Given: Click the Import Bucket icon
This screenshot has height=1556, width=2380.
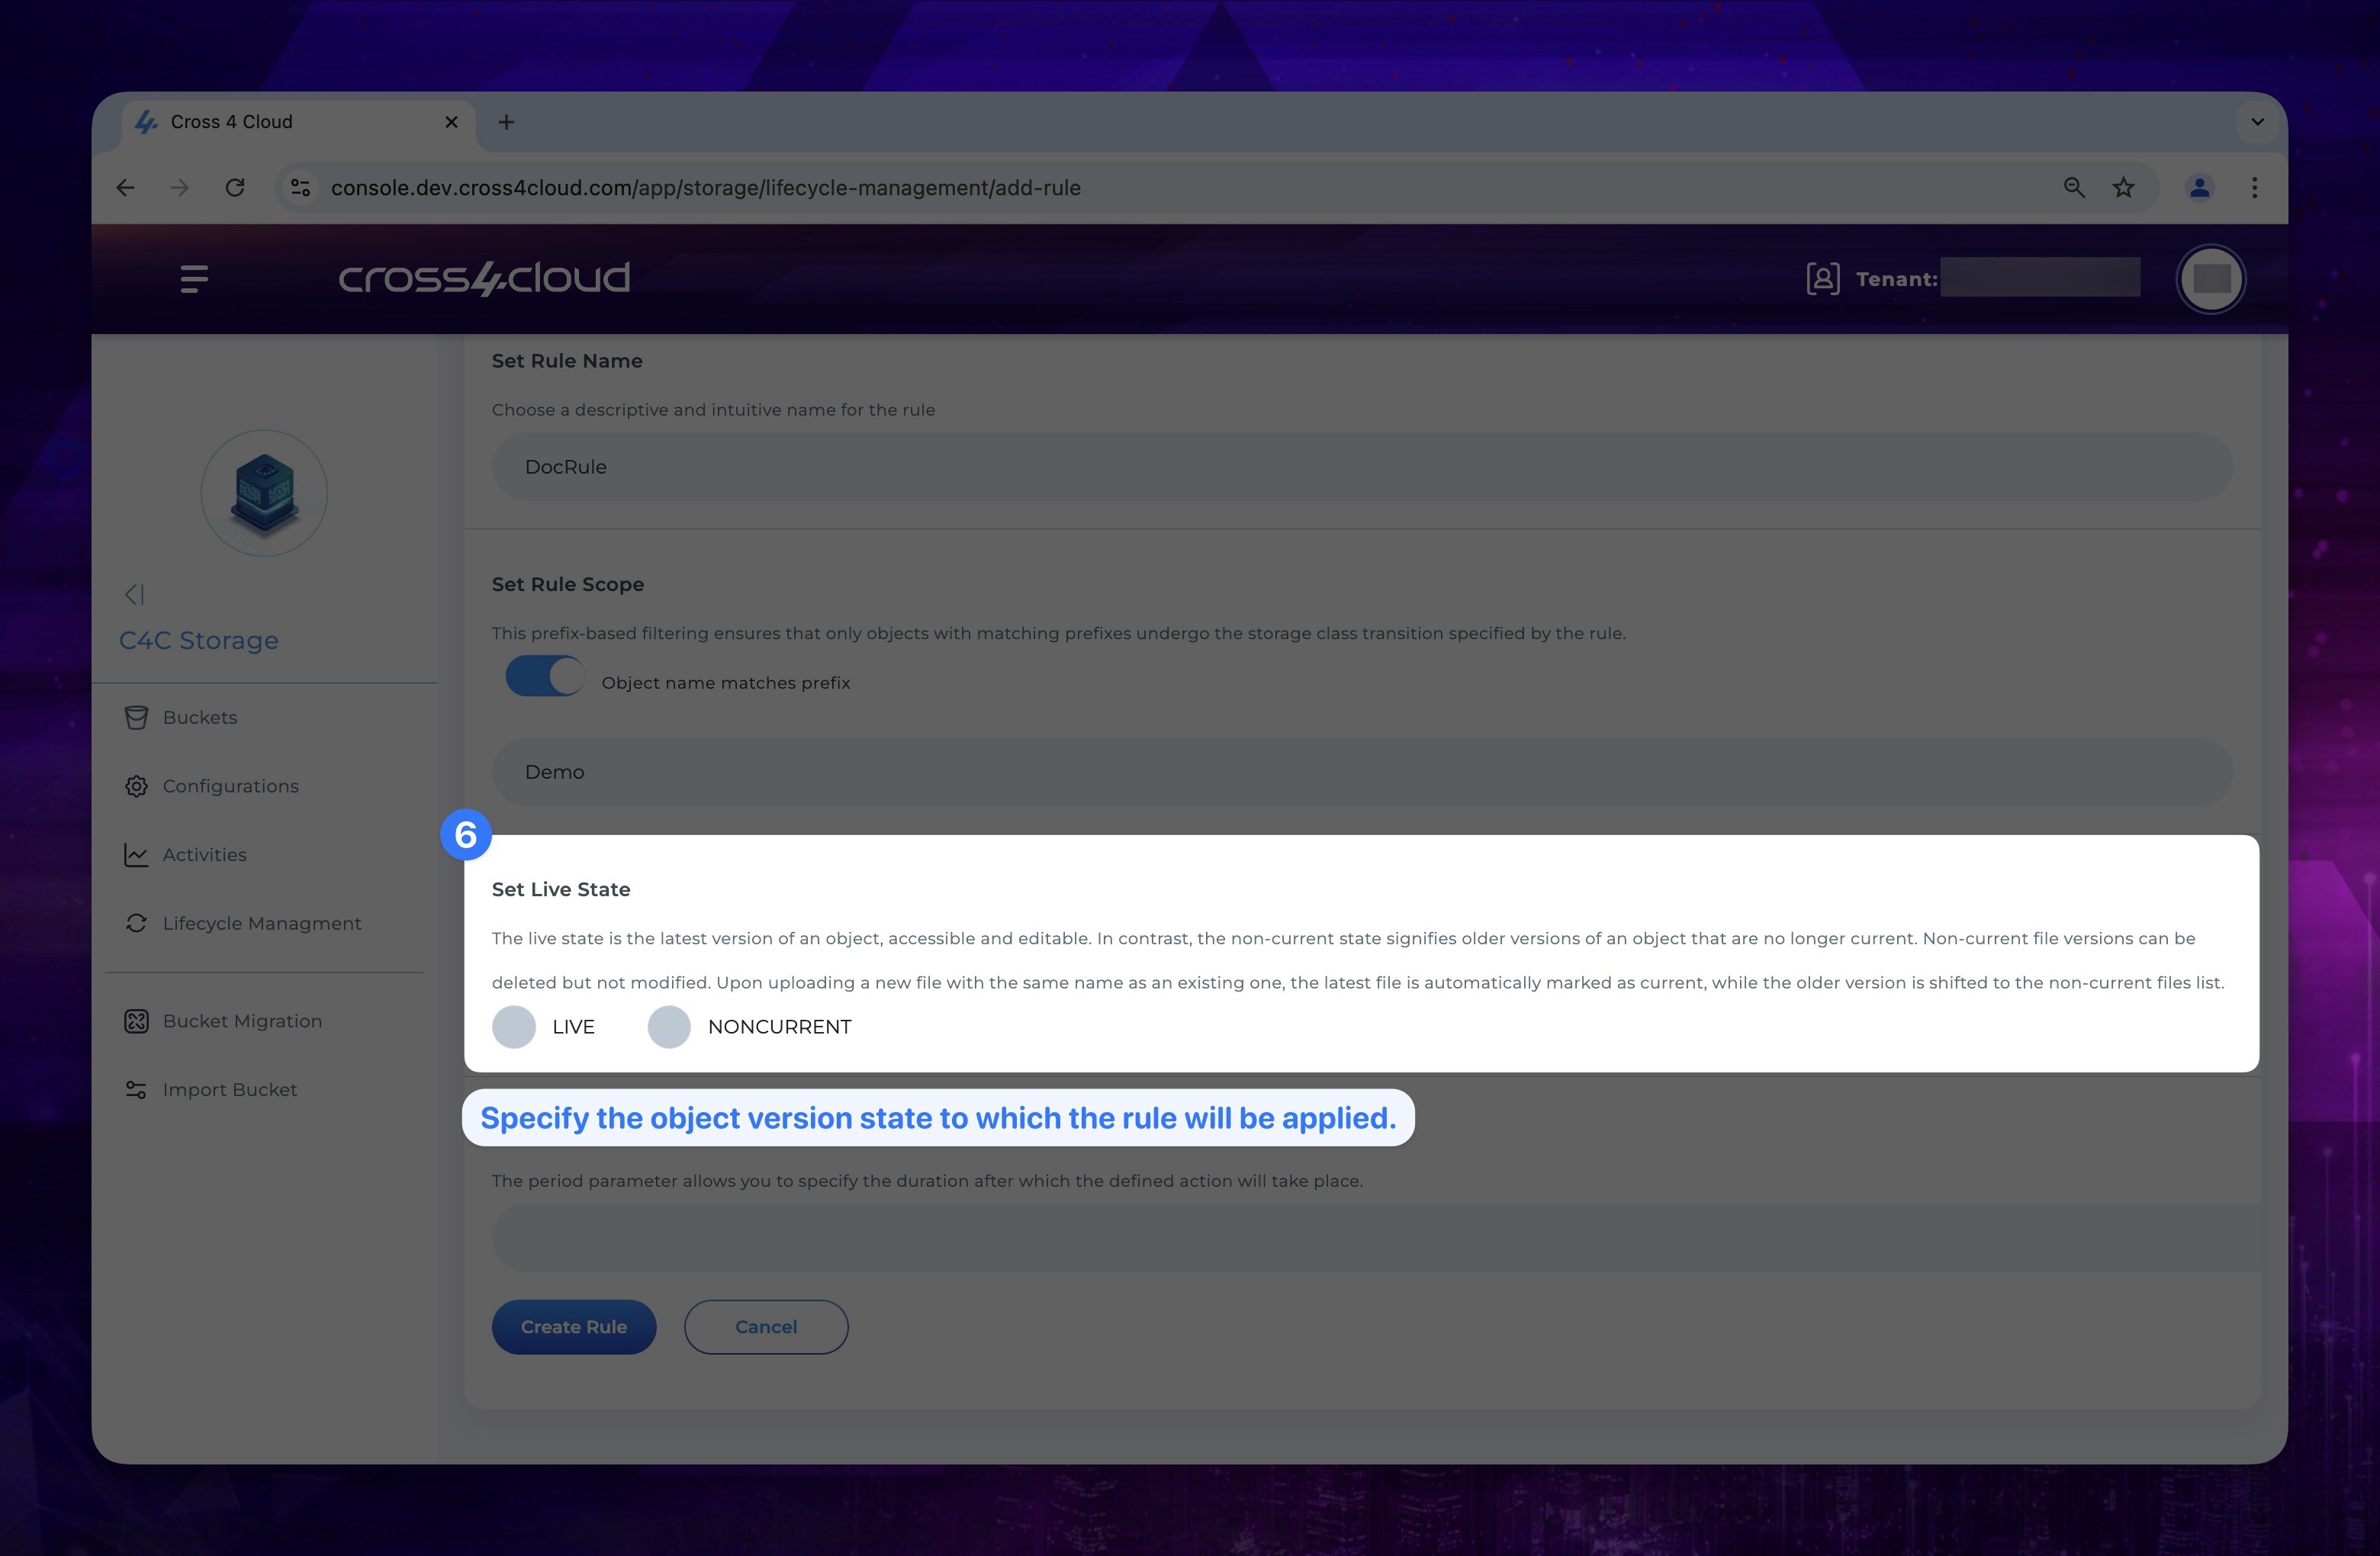Looking at the screenshot, I should pyautogui.click(x=136, y=1089).
